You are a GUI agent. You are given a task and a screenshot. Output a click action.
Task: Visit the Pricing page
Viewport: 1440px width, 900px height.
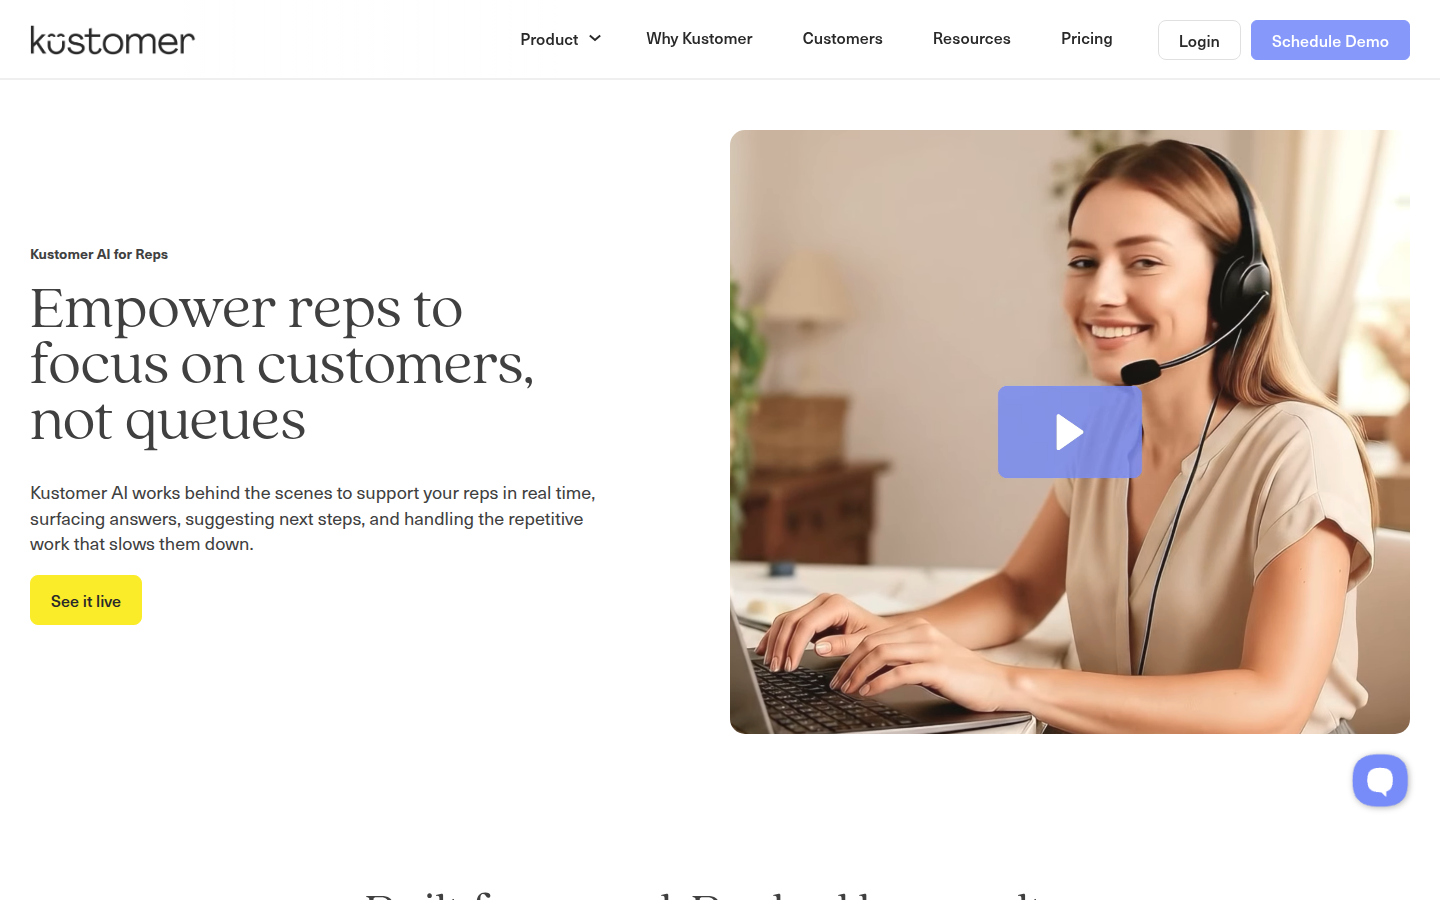(x=1086, y=38)
